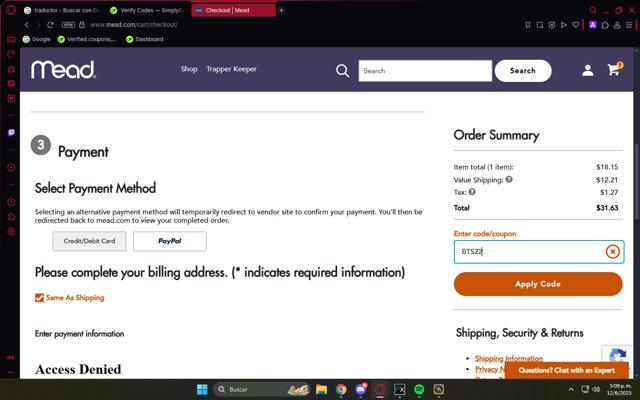Click the Opera menu logo icon
The image size is (640, 400).
click(x=11, y=10)
